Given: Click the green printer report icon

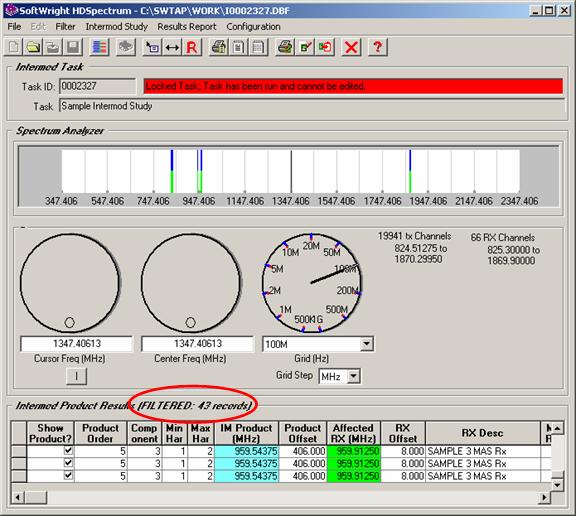Looking at the screenshot, I should coord(219,47).
